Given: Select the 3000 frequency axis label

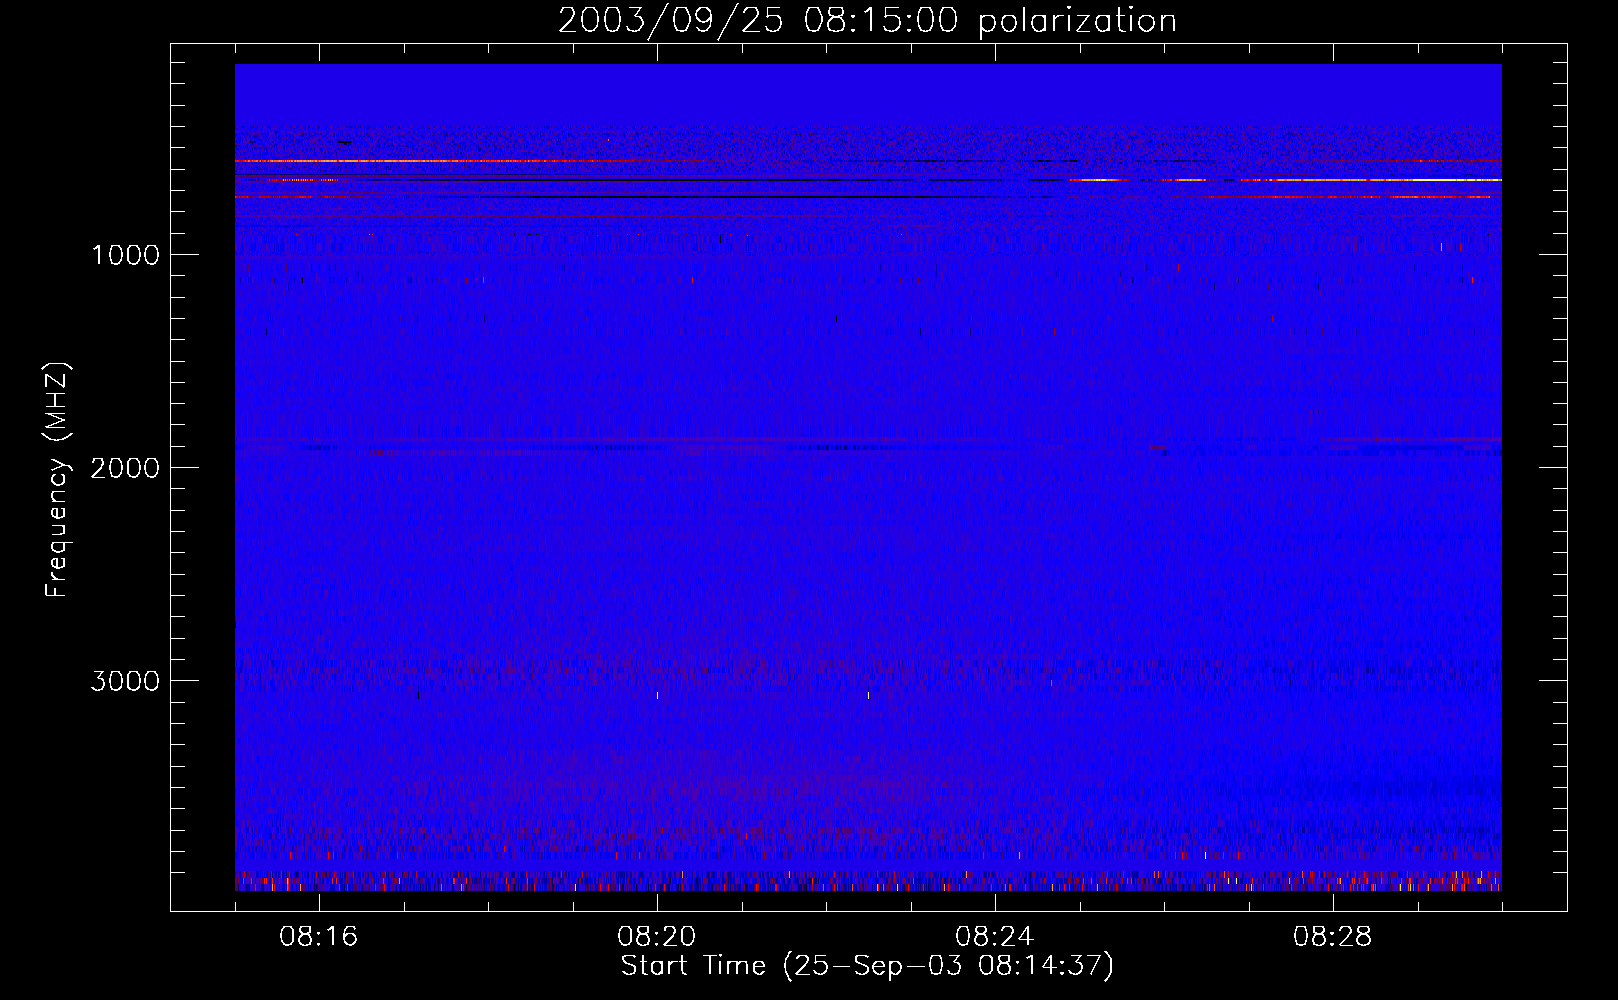Looking at the screenshot, I should point(125,681).
